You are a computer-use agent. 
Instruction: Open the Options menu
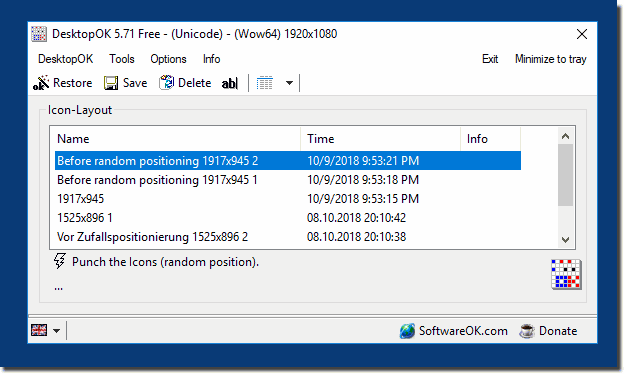168,59
